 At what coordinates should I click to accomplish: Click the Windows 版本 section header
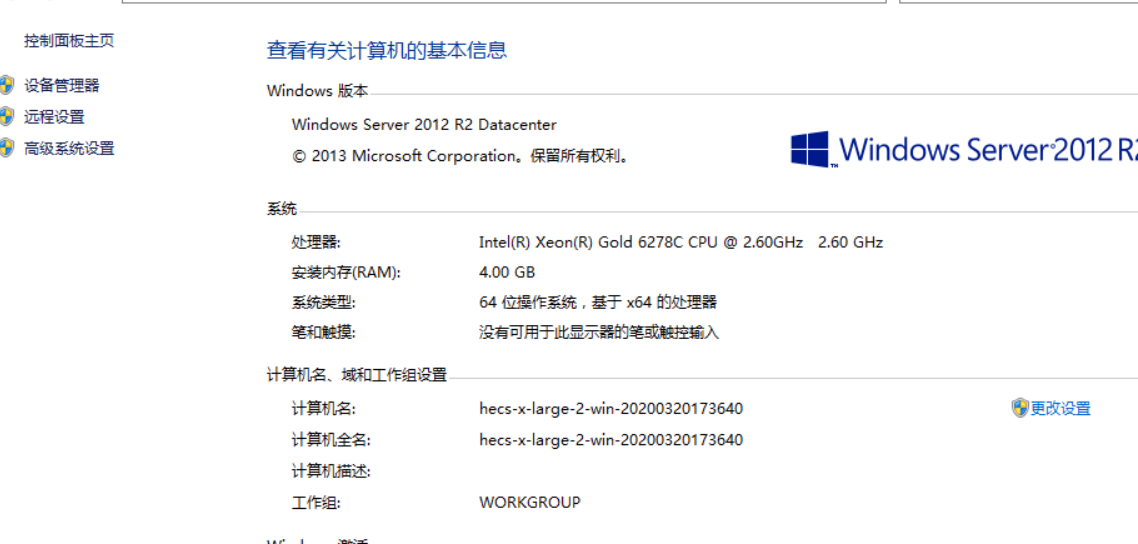pos(318,91)
